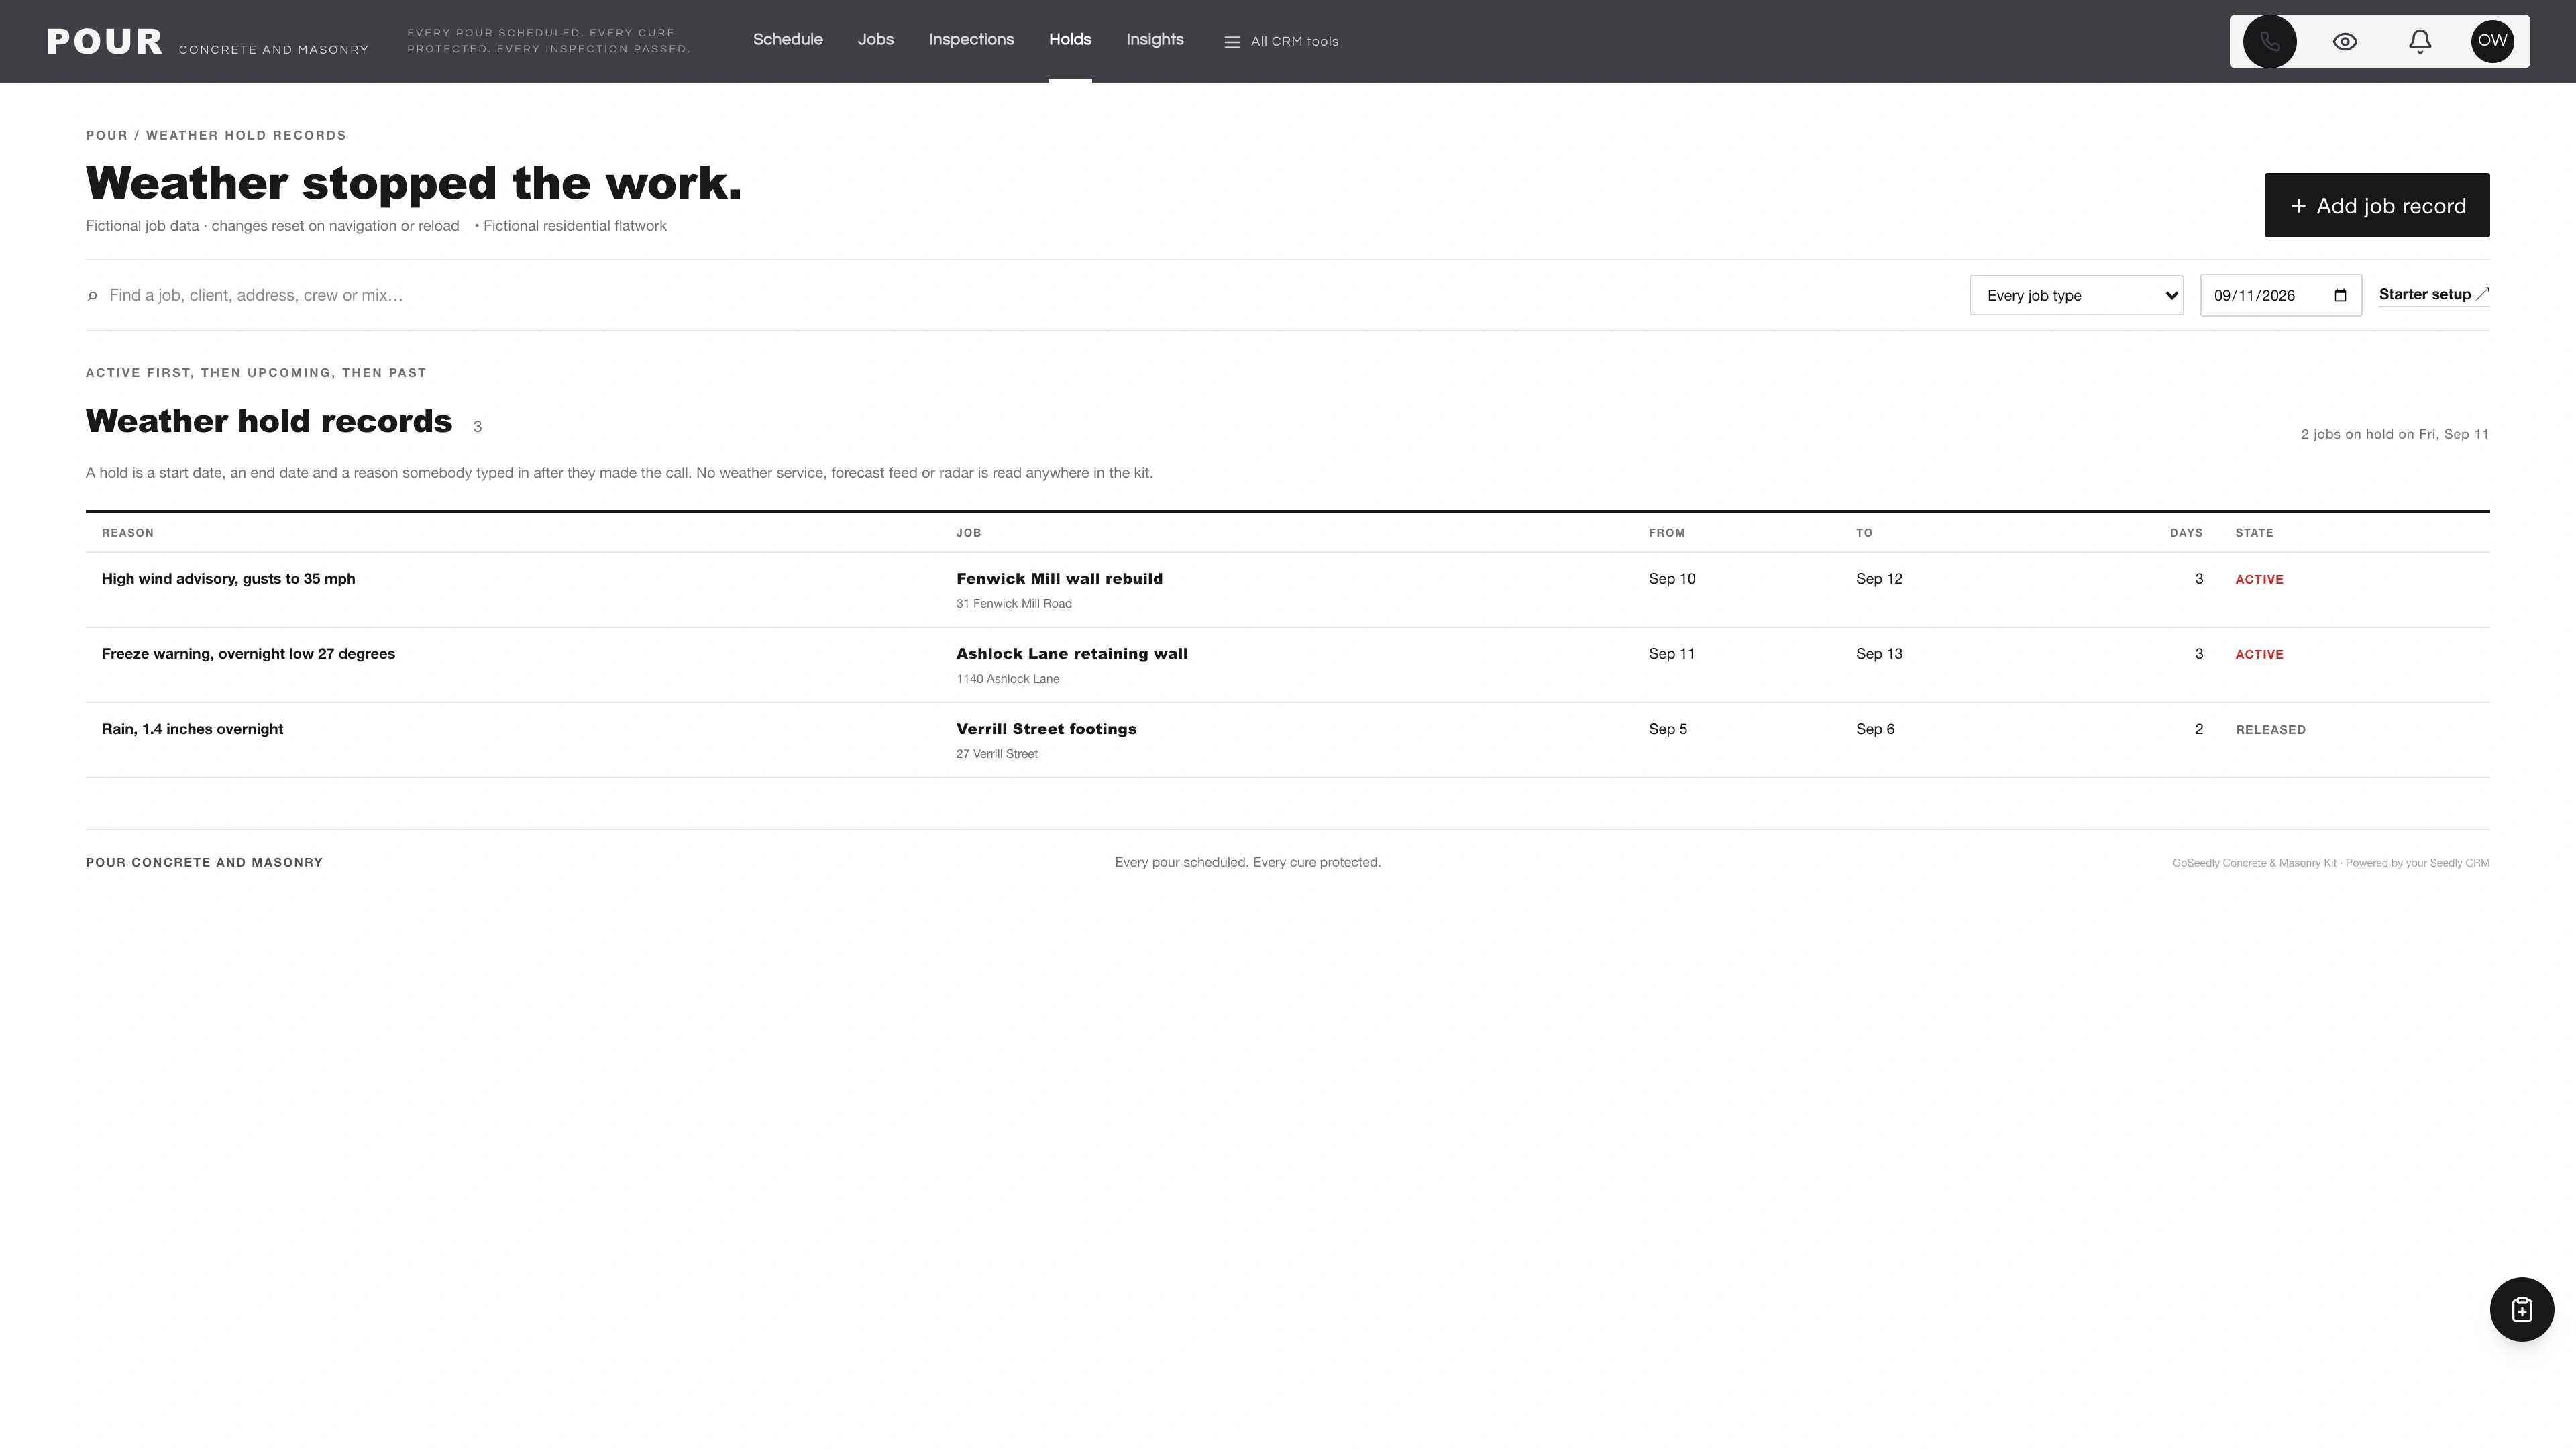Select the Rain, 1.4 inches overnight reason
Screen dimensions: 2576x1449
[192, 728]
